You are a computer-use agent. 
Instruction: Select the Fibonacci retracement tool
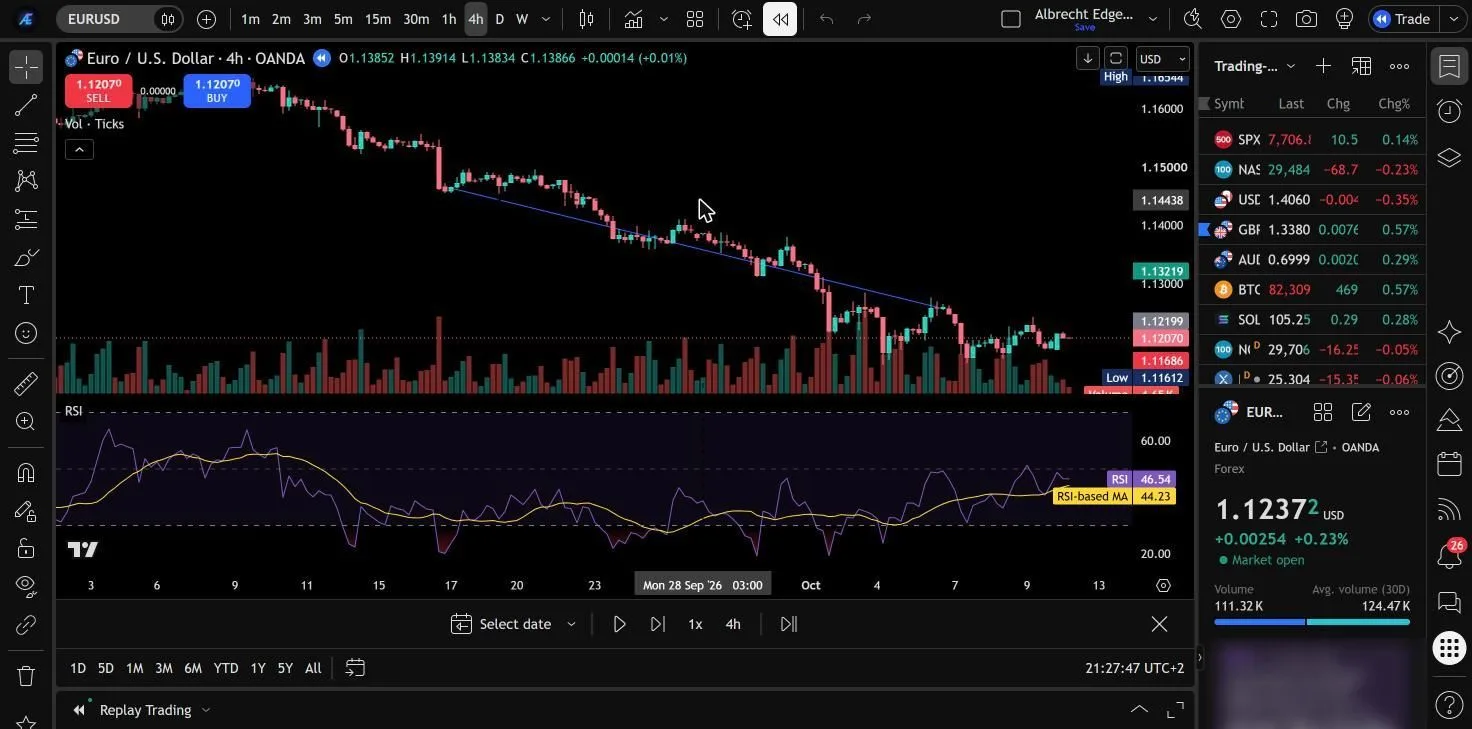point(26,143)
